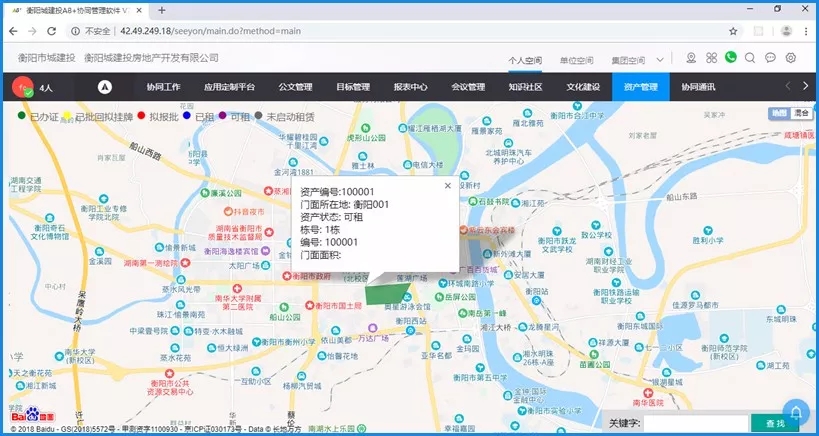This screenshot has height=436, width=819.
Task: Select the 个人空间 tab
Action: click(x=525, y=60)
